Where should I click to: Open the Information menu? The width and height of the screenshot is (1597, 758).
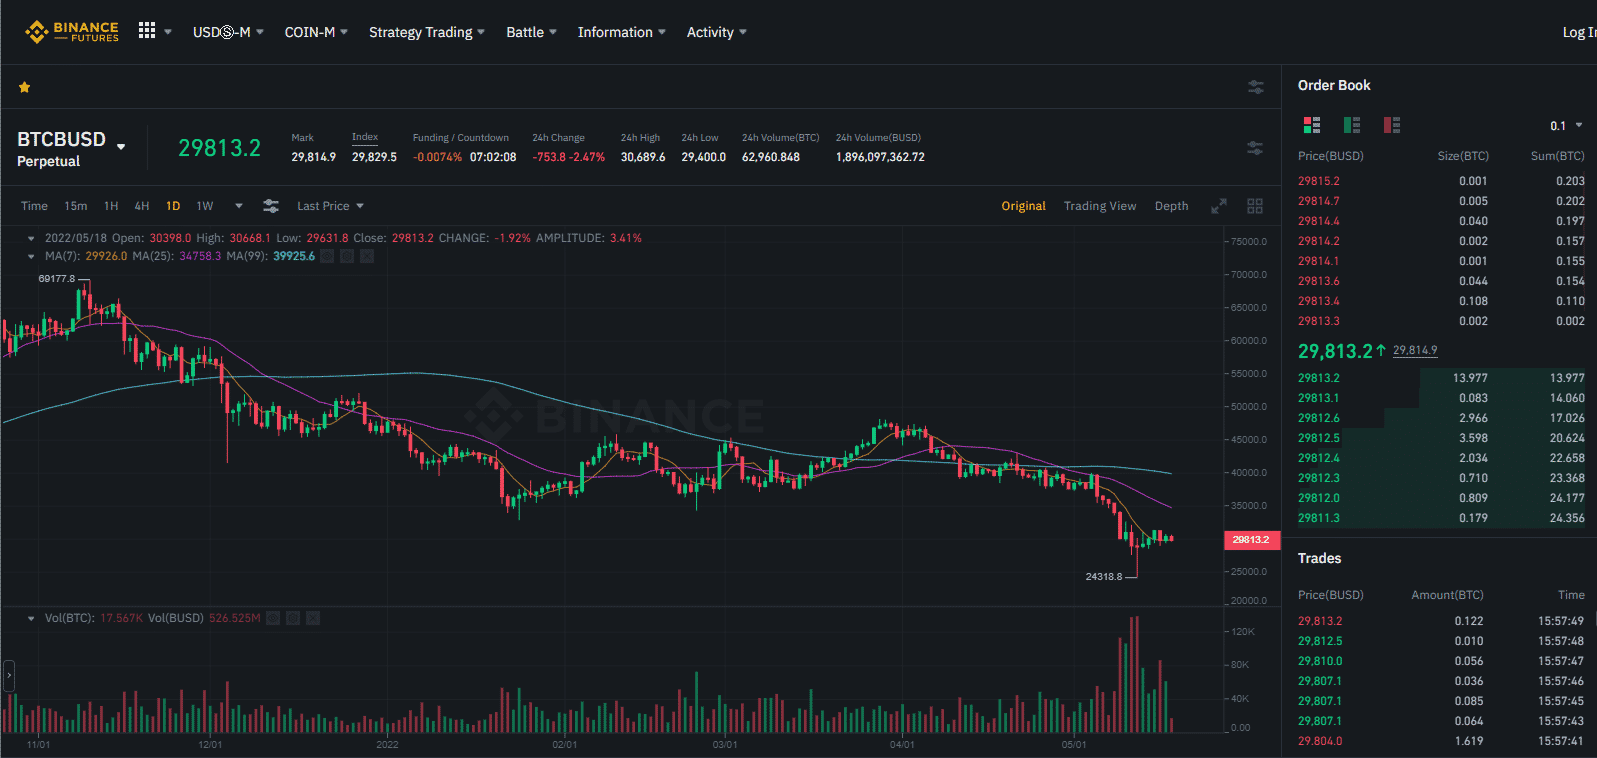coord(621,32)
